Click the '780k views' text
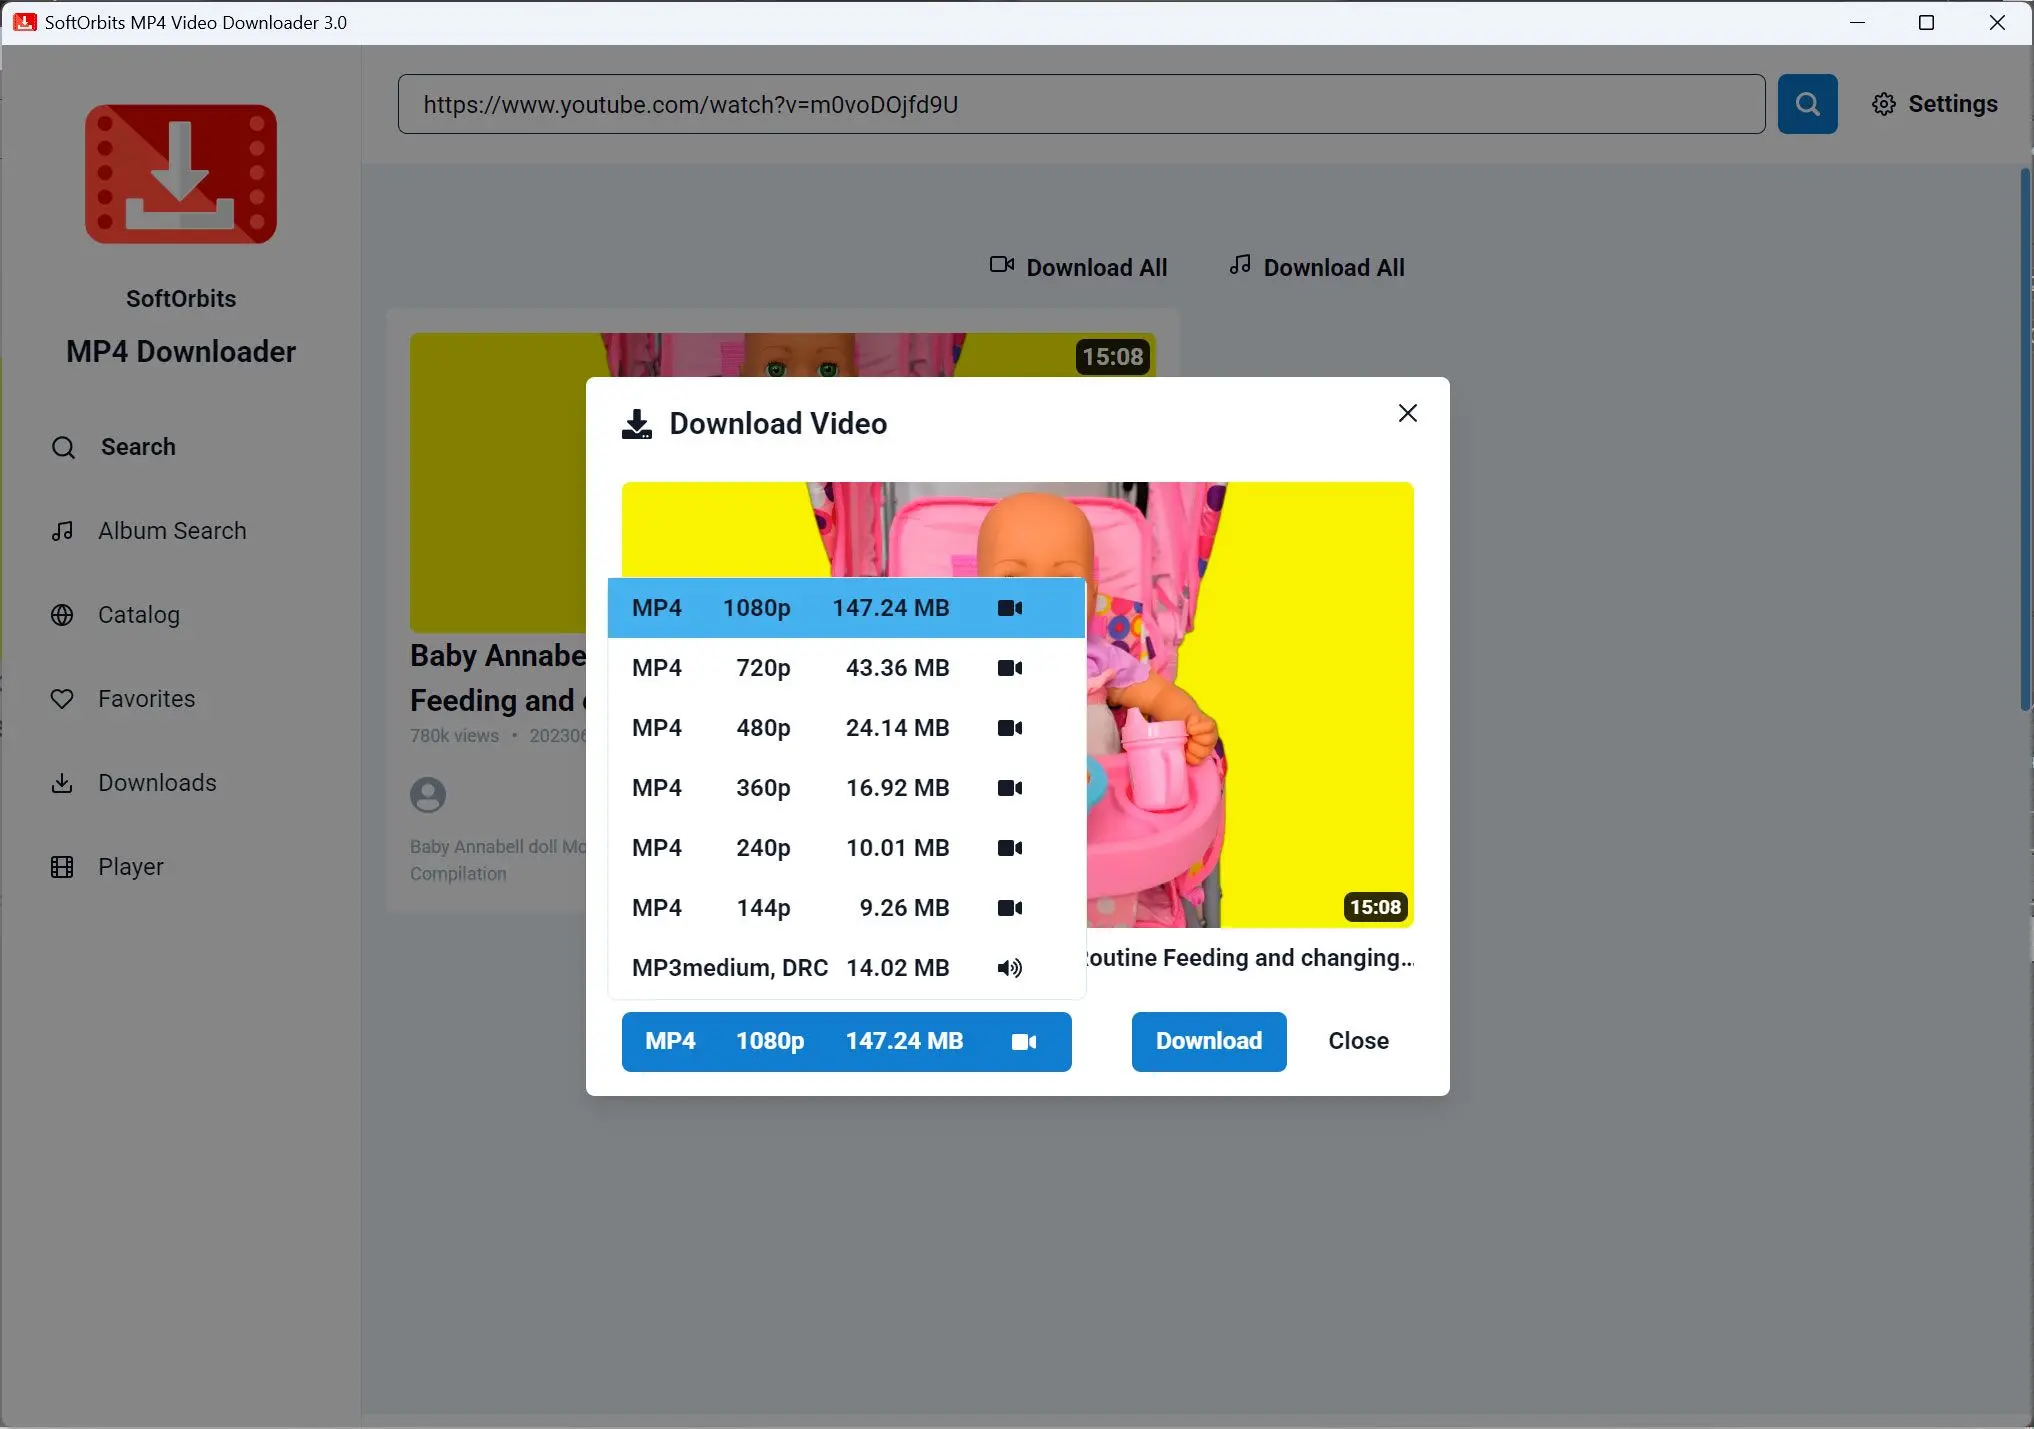Image resolution: width=2034 pixels, height=1429 pixels. pyautogui.click(x=454, y=735)
